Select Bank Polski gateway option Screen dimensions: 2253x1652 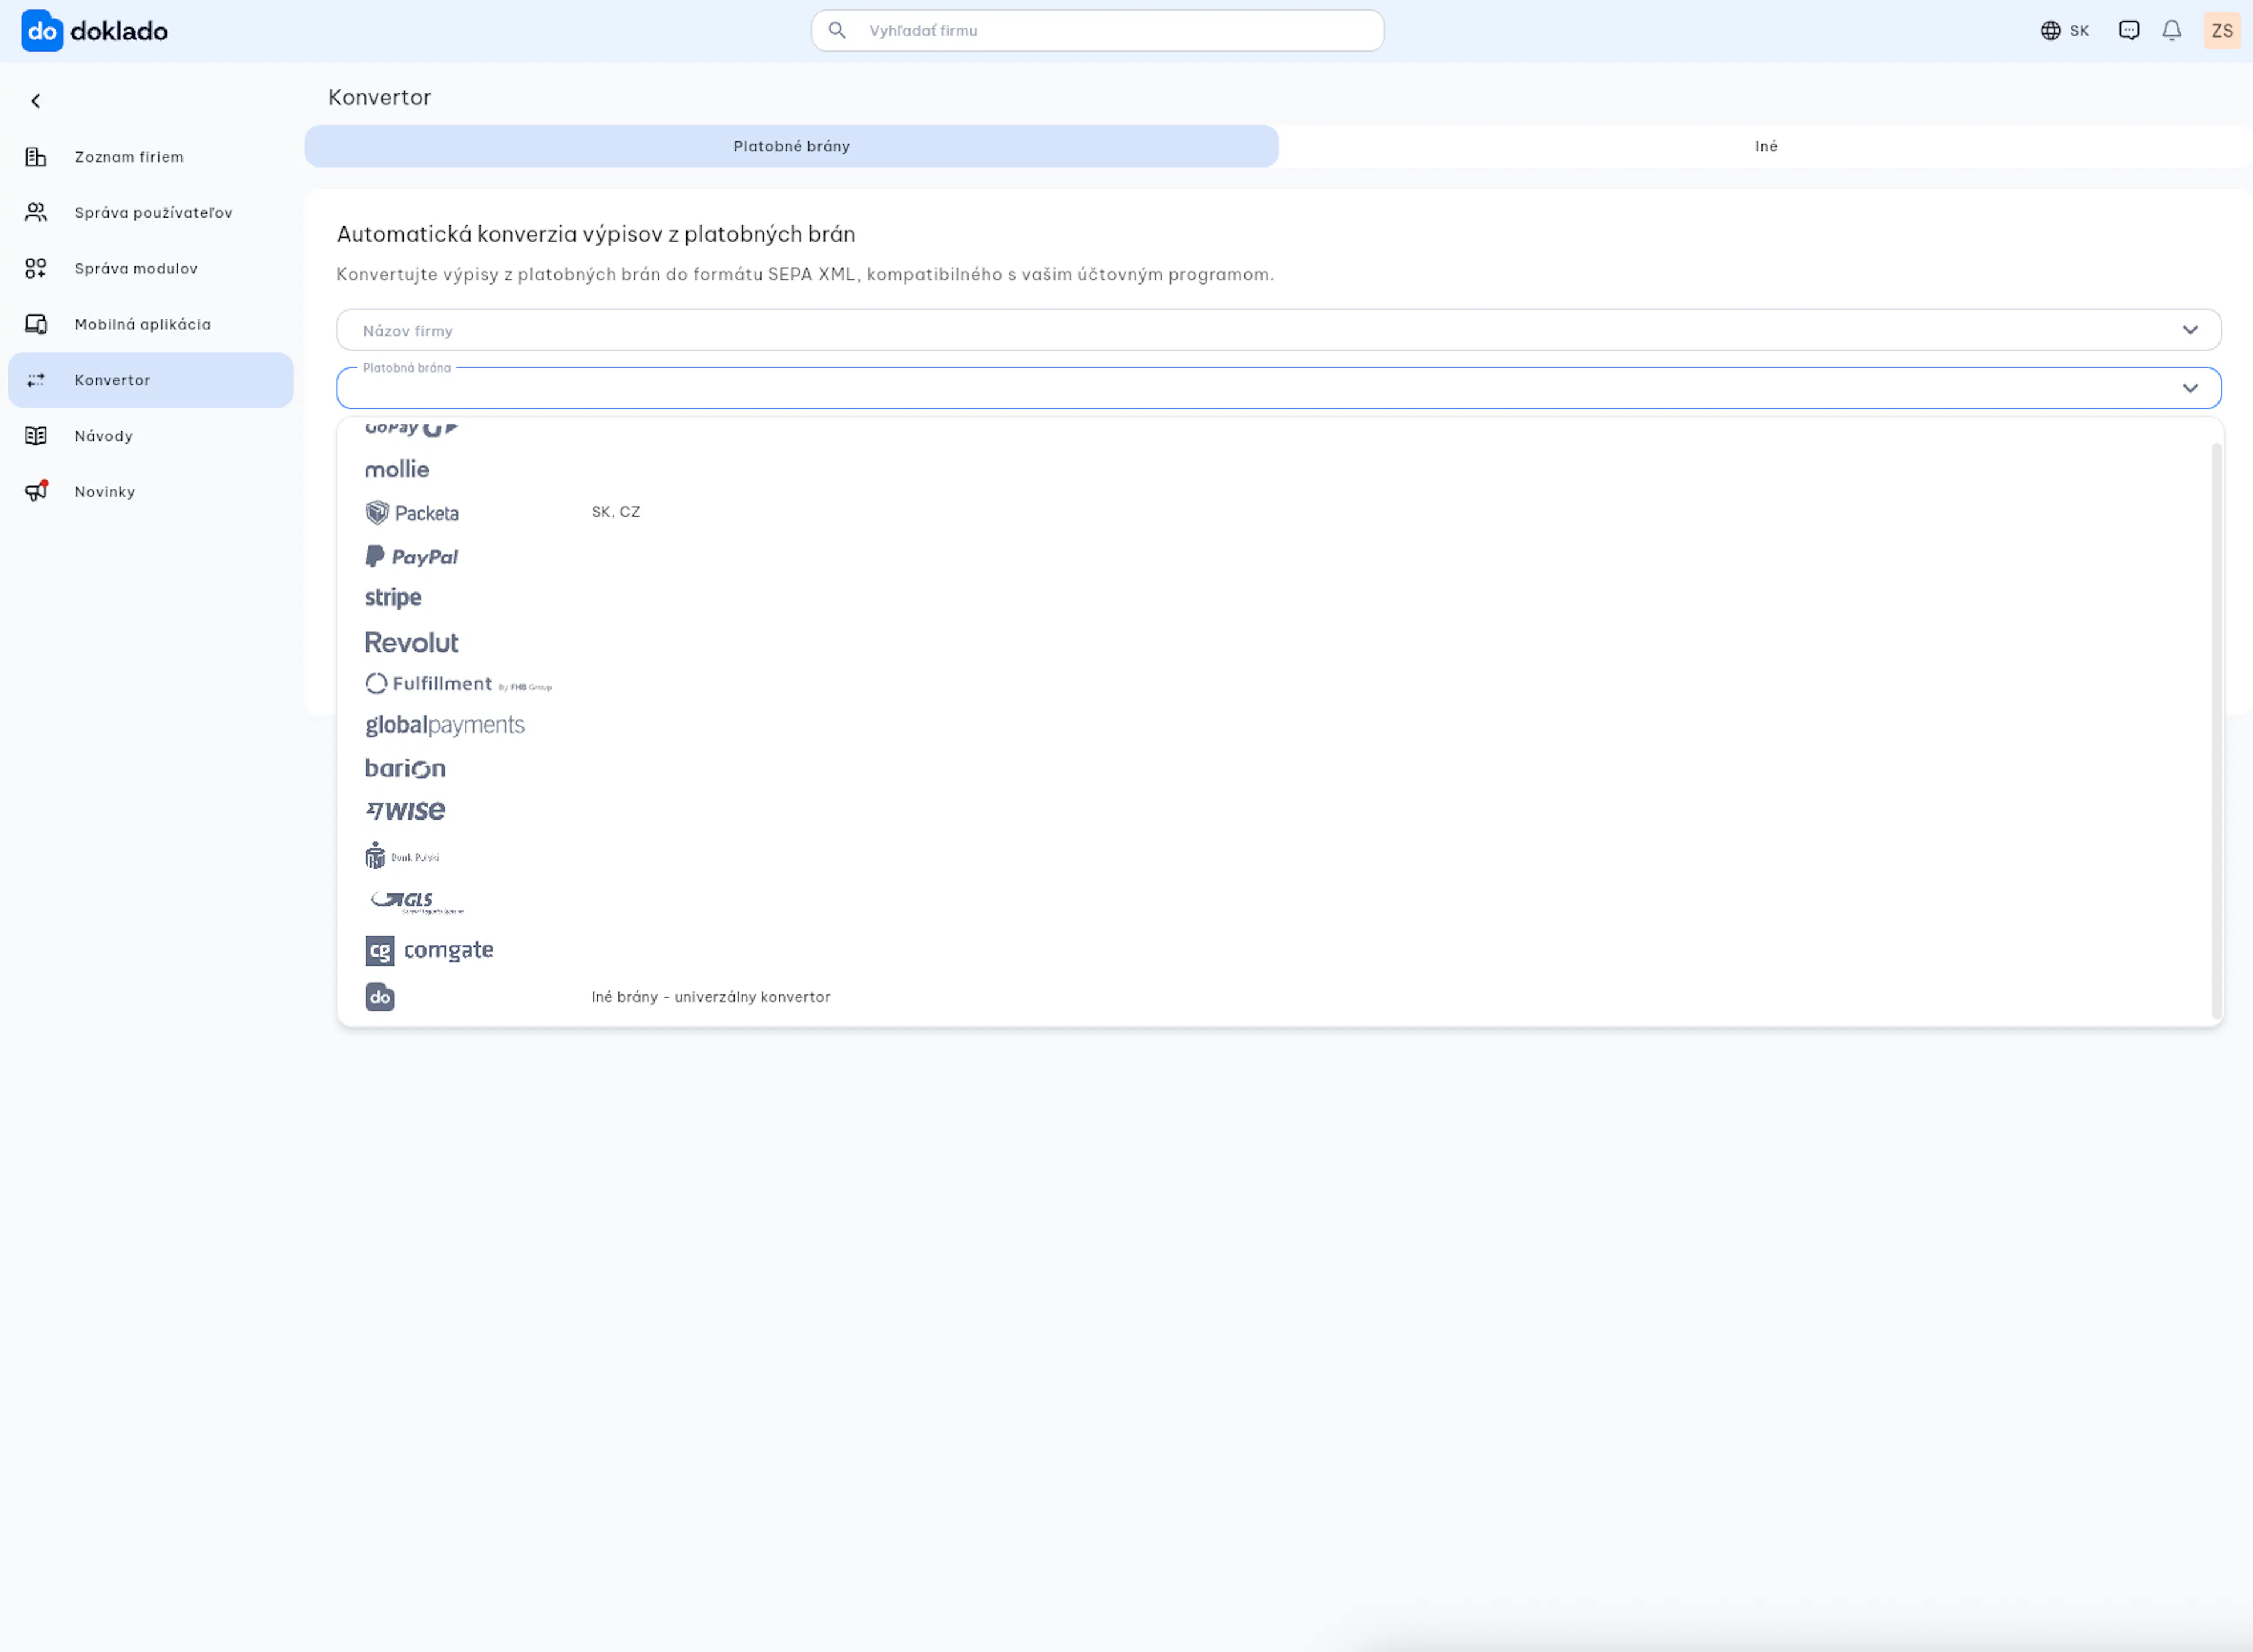[x=402, y=856]
